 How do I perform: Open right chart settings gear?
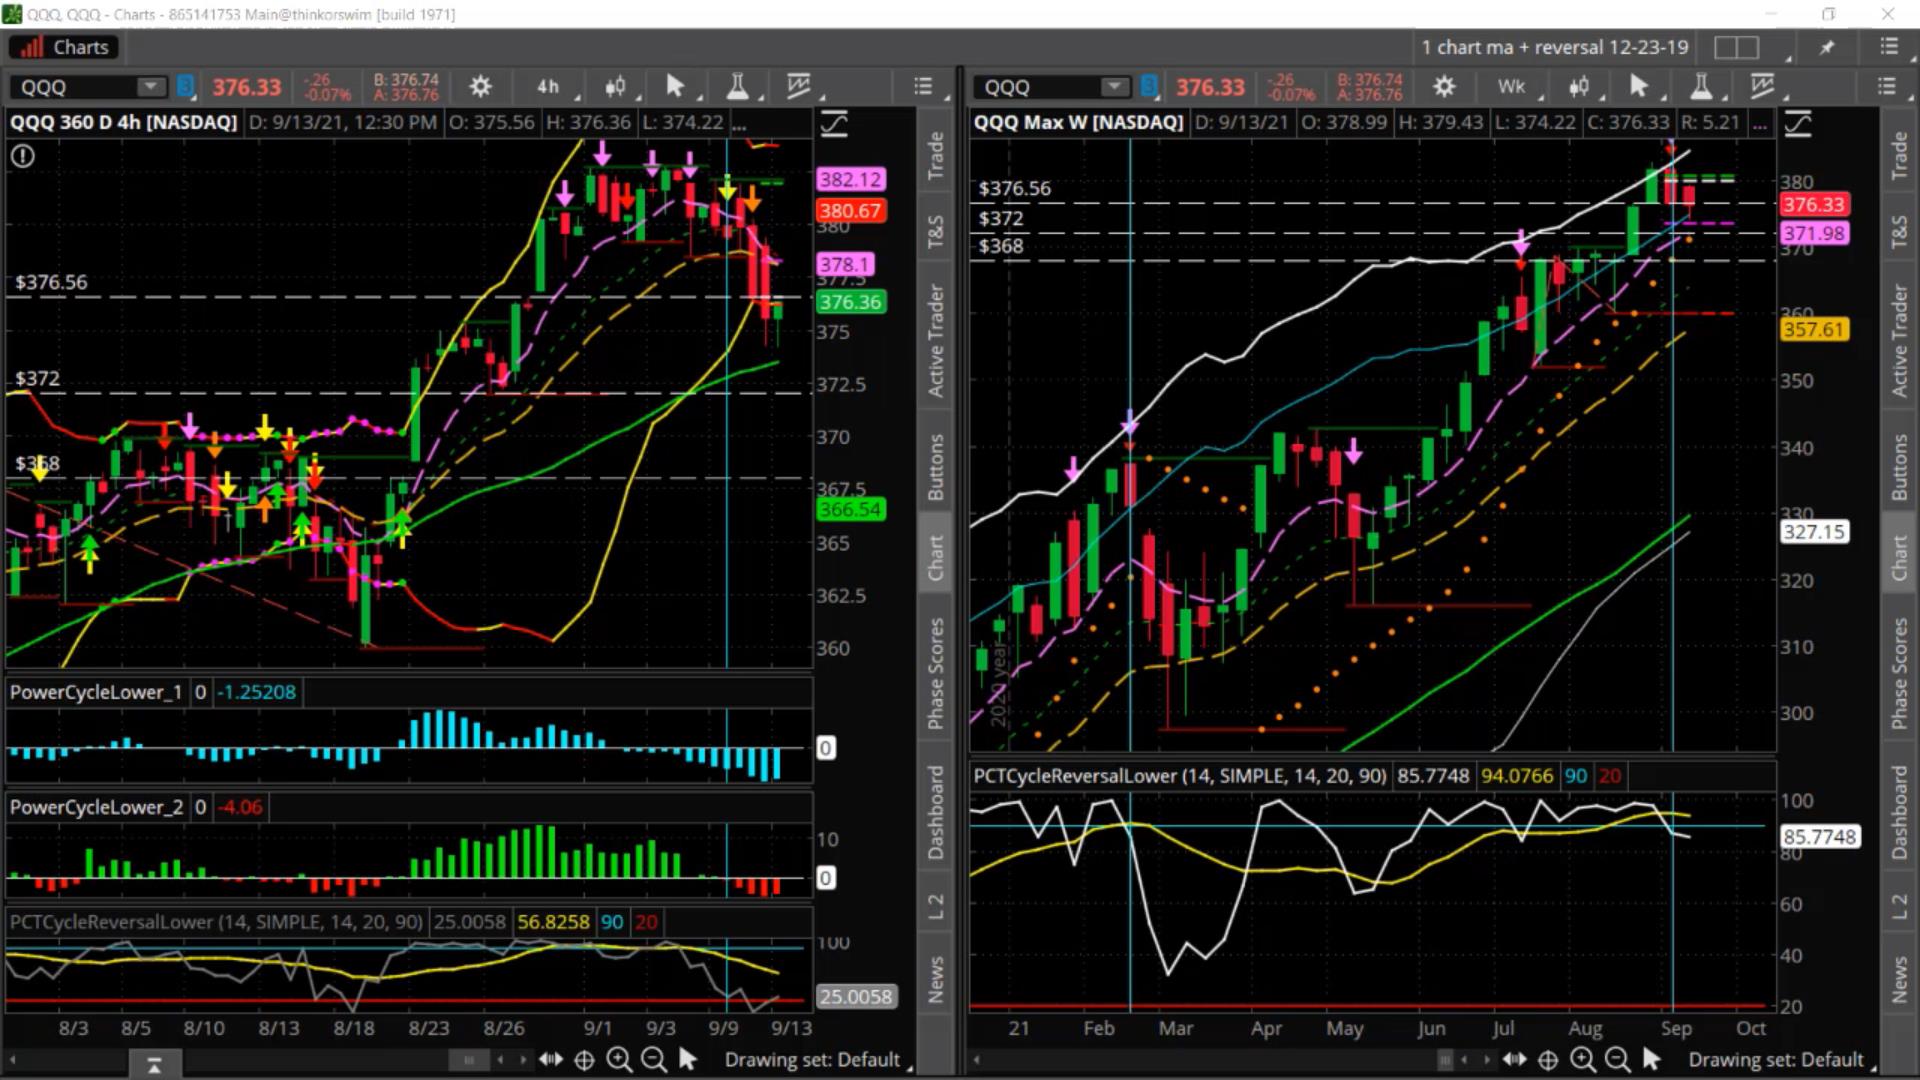pos(1444,87)
